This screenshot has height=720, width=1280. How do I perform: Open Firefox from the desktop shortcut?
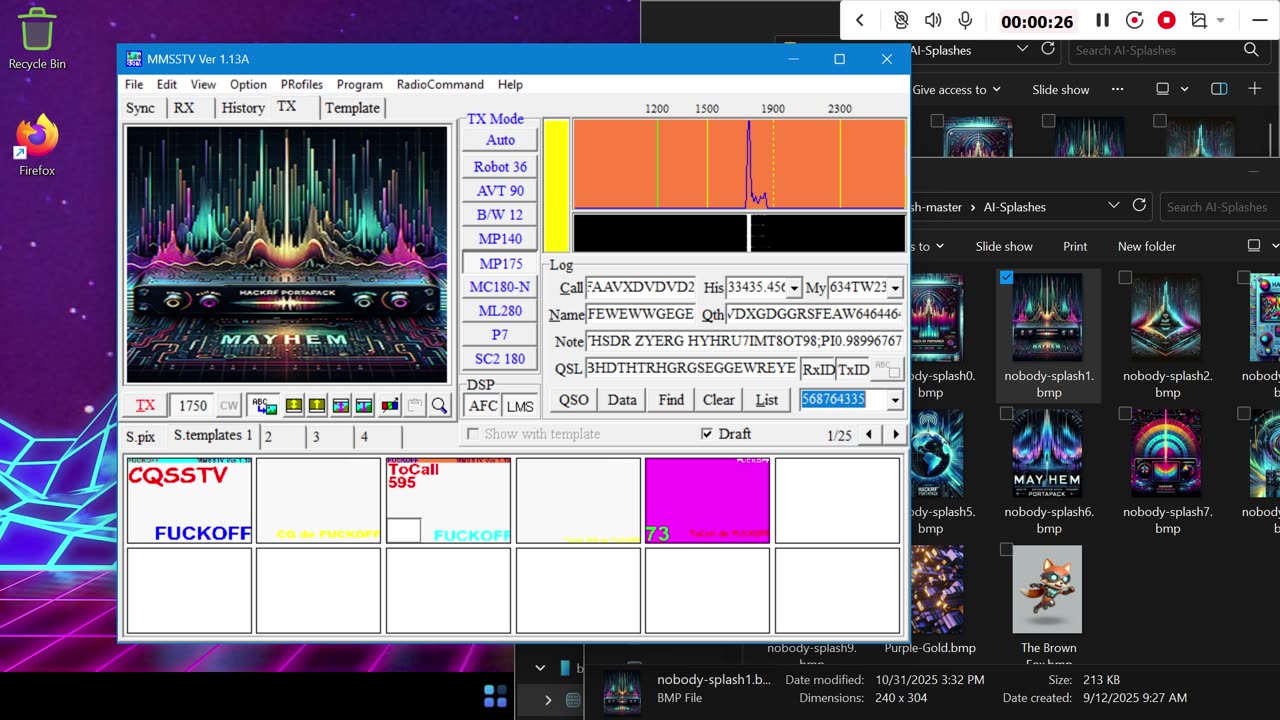click(x=37, y=146)
